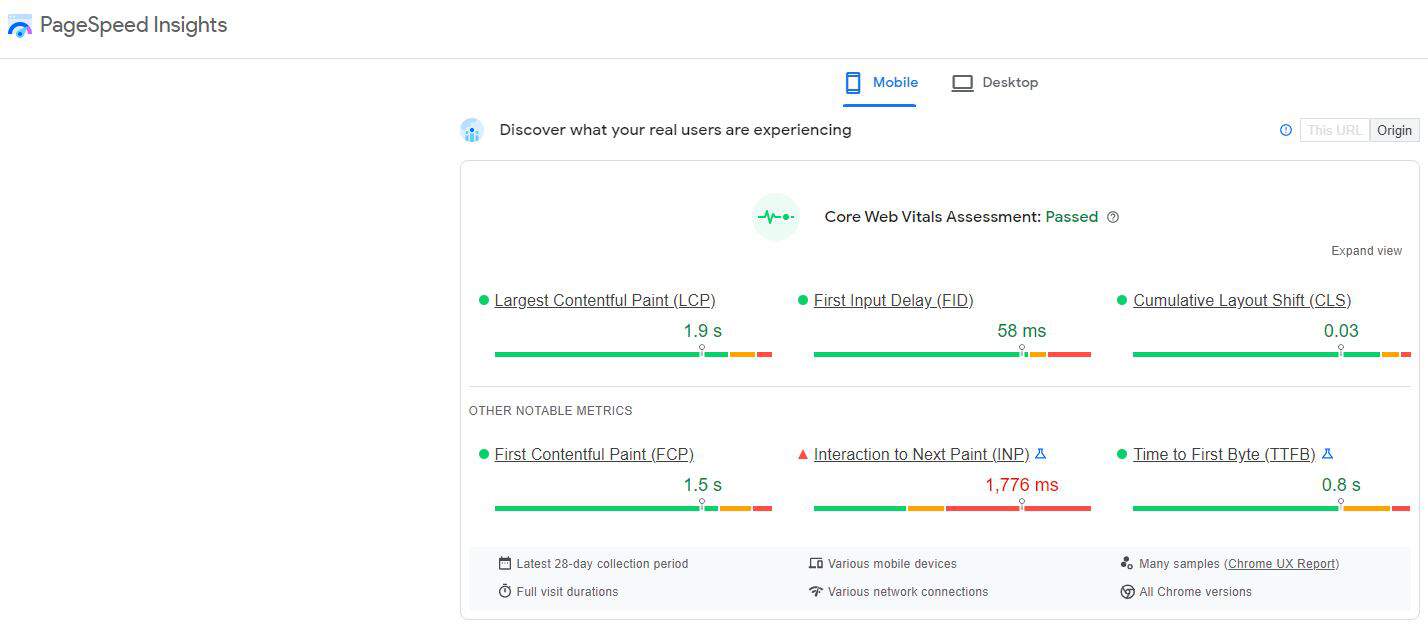Open Cumulative Layout Shift (CLS) link
This screenshot has height=633, width=1428.
(1241, 300)
